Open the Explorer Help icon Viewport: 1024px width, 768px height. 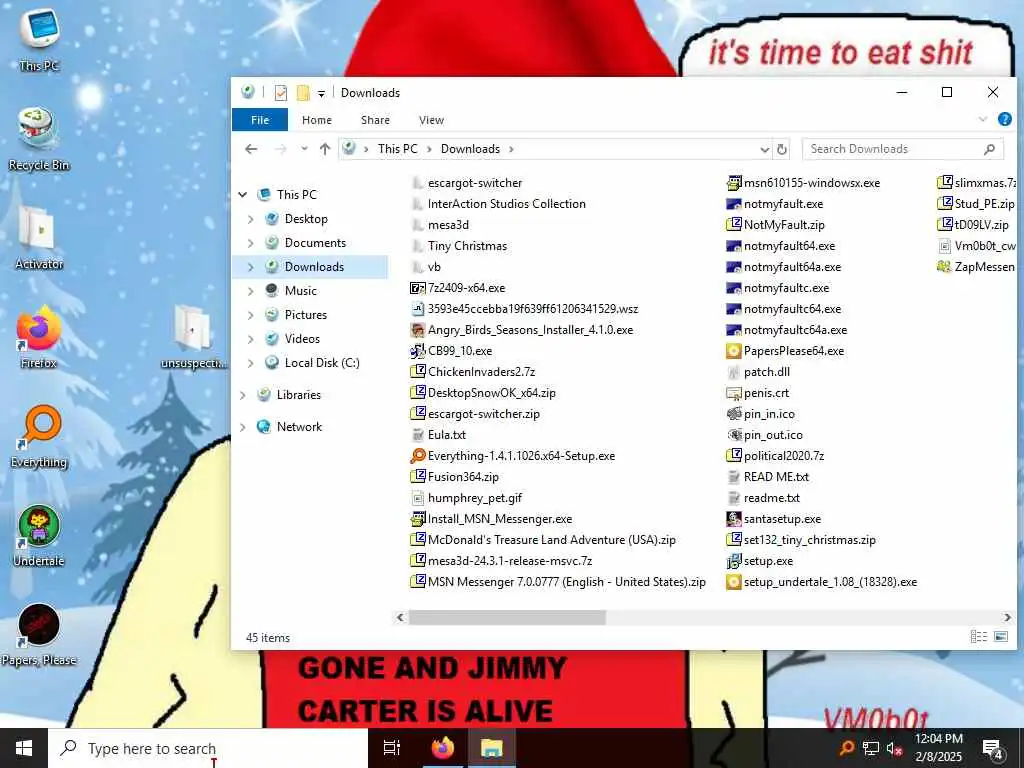1004,120
